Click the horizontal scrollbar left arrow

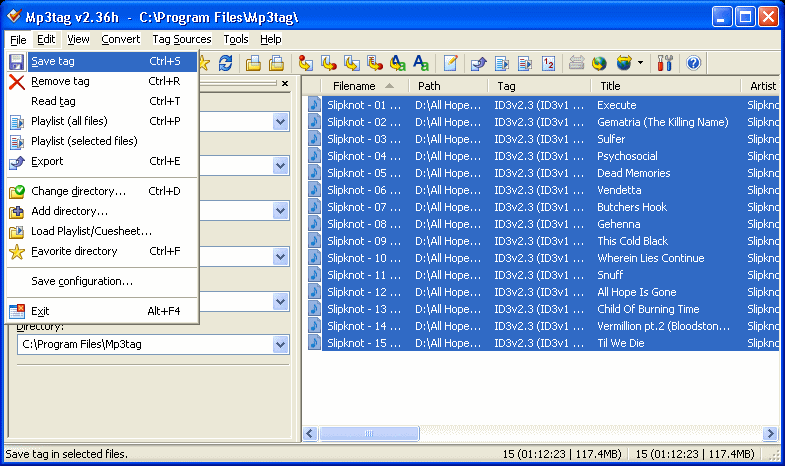310,433
